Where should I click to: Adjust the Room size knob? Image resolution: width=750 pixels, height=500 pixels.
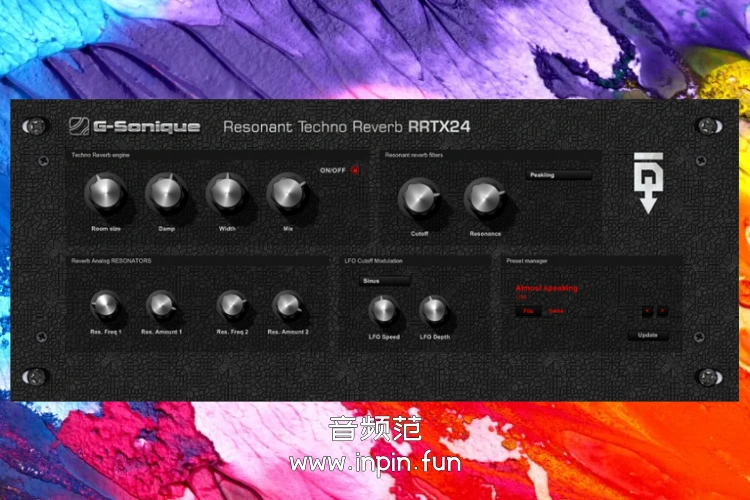105,193
